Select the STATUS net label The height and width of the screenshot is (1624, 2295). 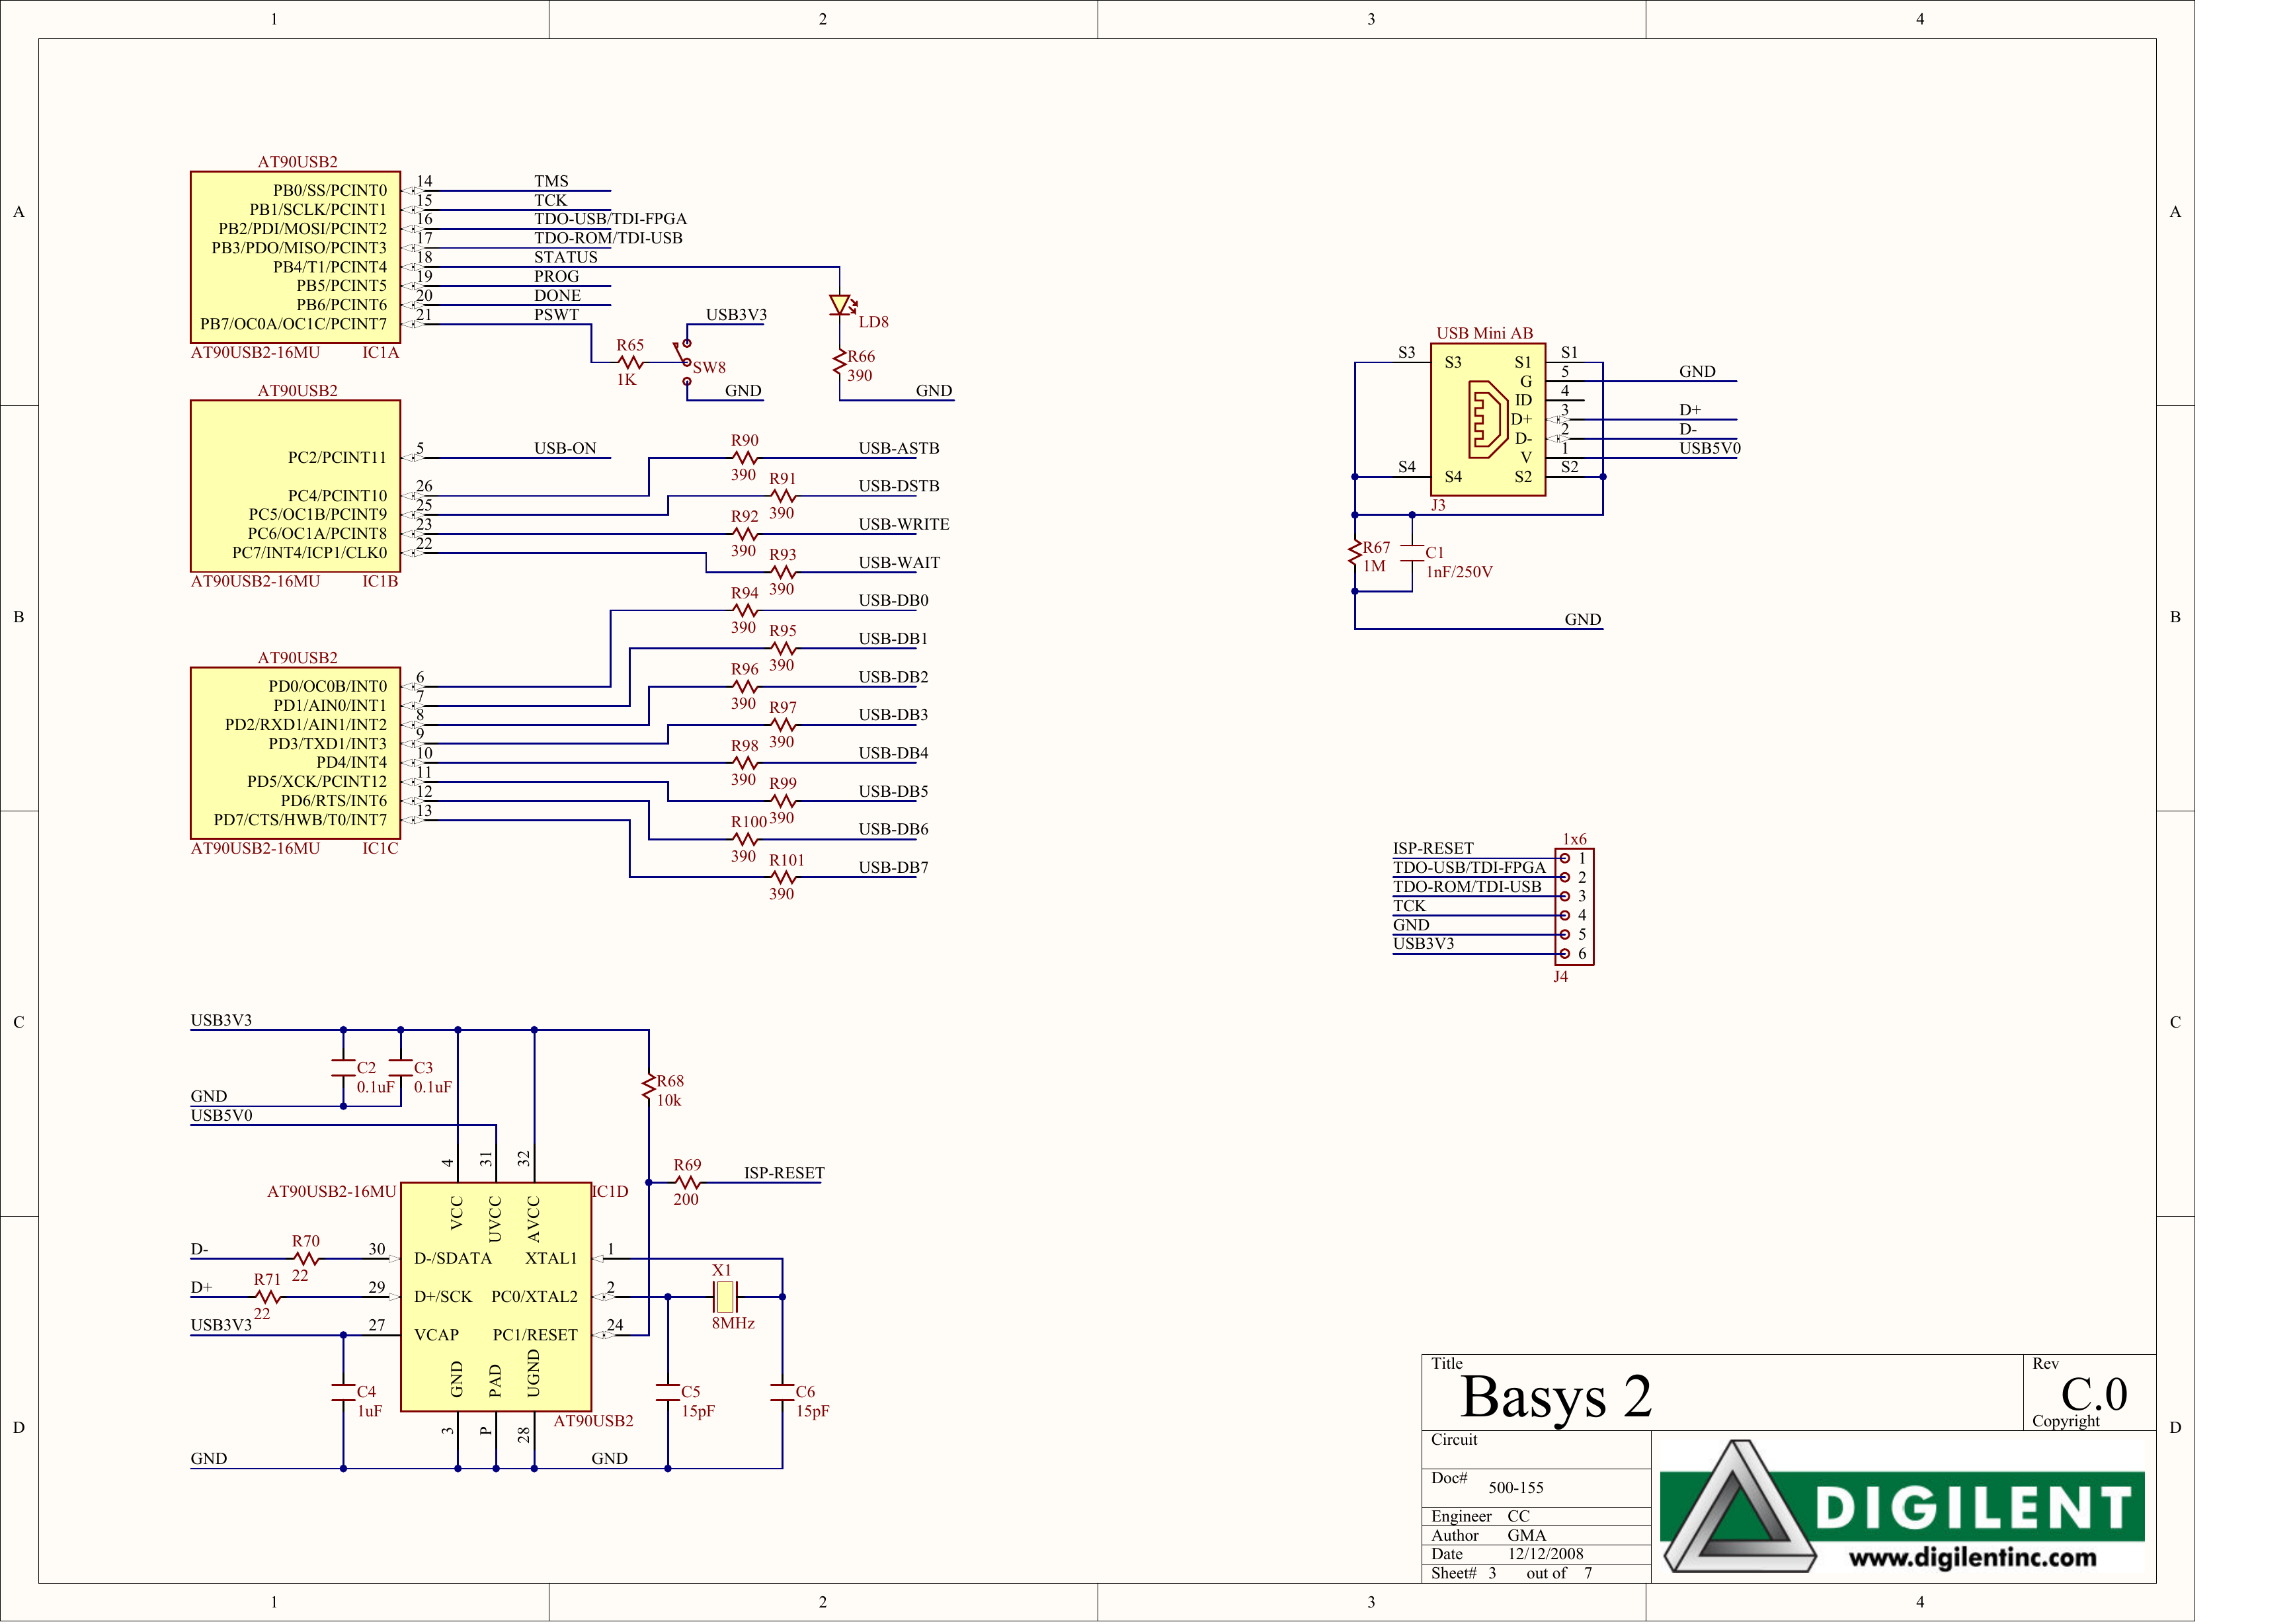tap(566, 257)
